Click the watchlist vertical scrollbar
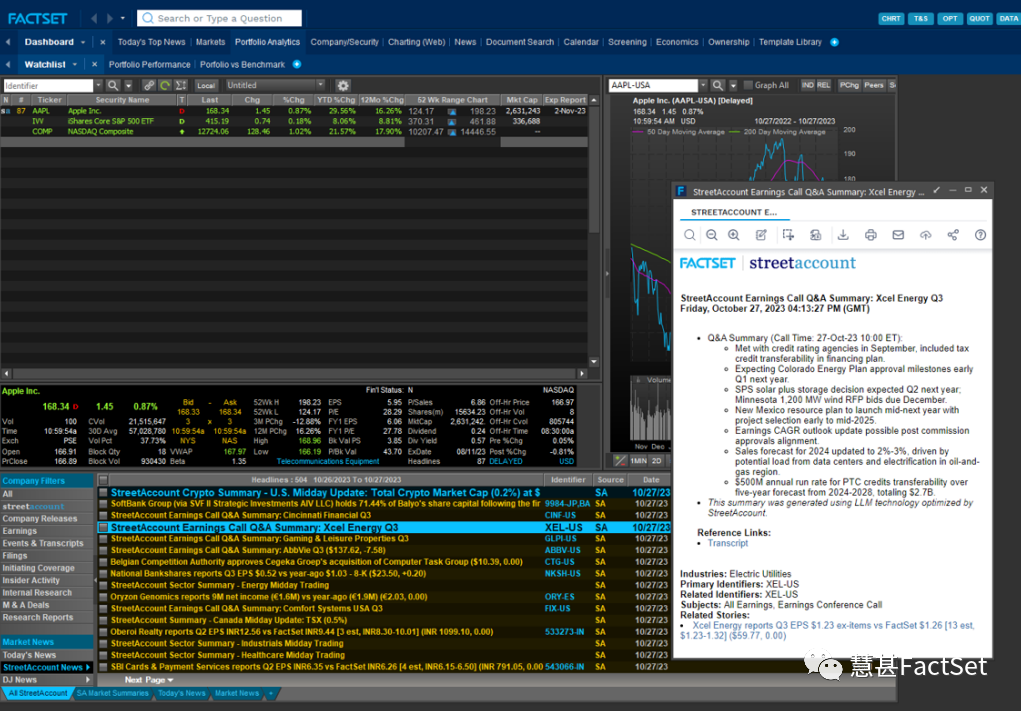This screenshot has height=711, width=1021. (594, 230)
